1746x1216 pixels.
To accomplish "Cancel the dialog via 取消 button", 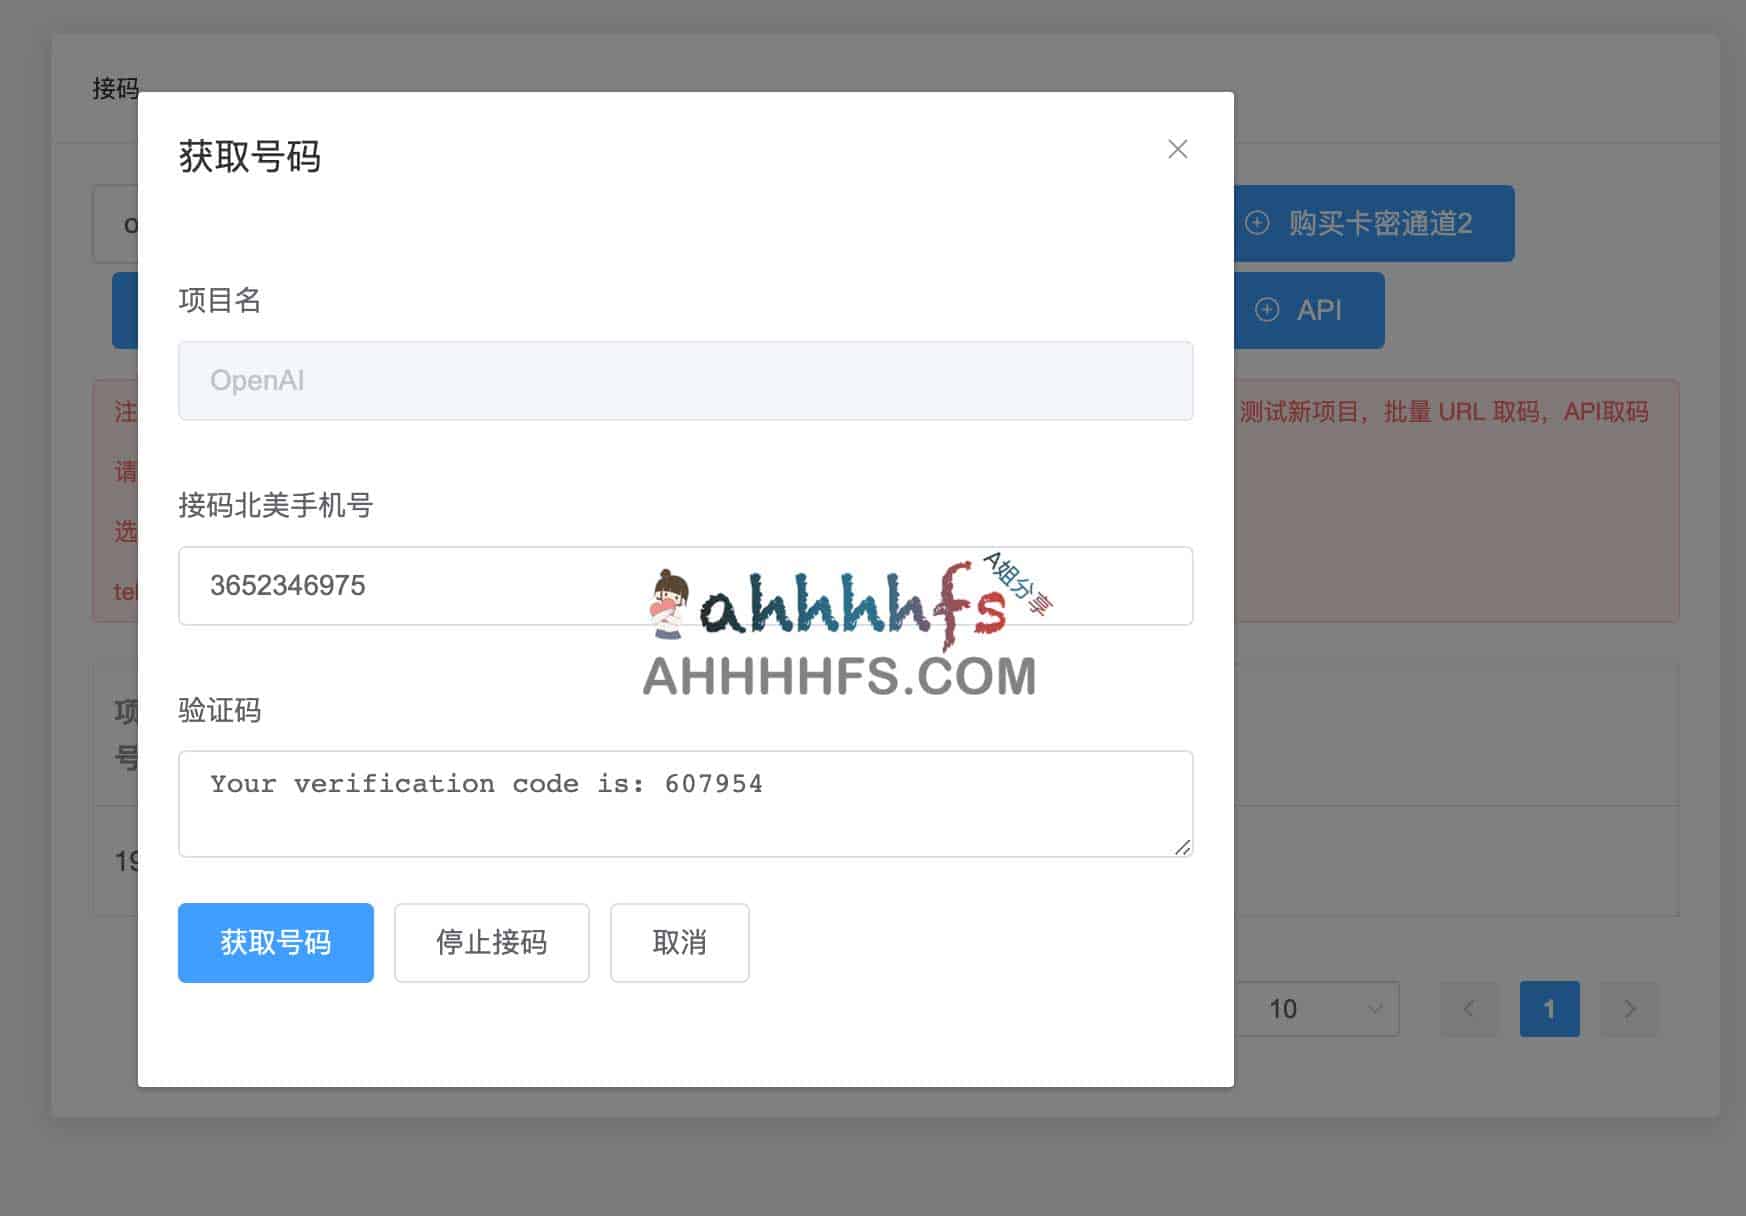I will click(679, 943).
